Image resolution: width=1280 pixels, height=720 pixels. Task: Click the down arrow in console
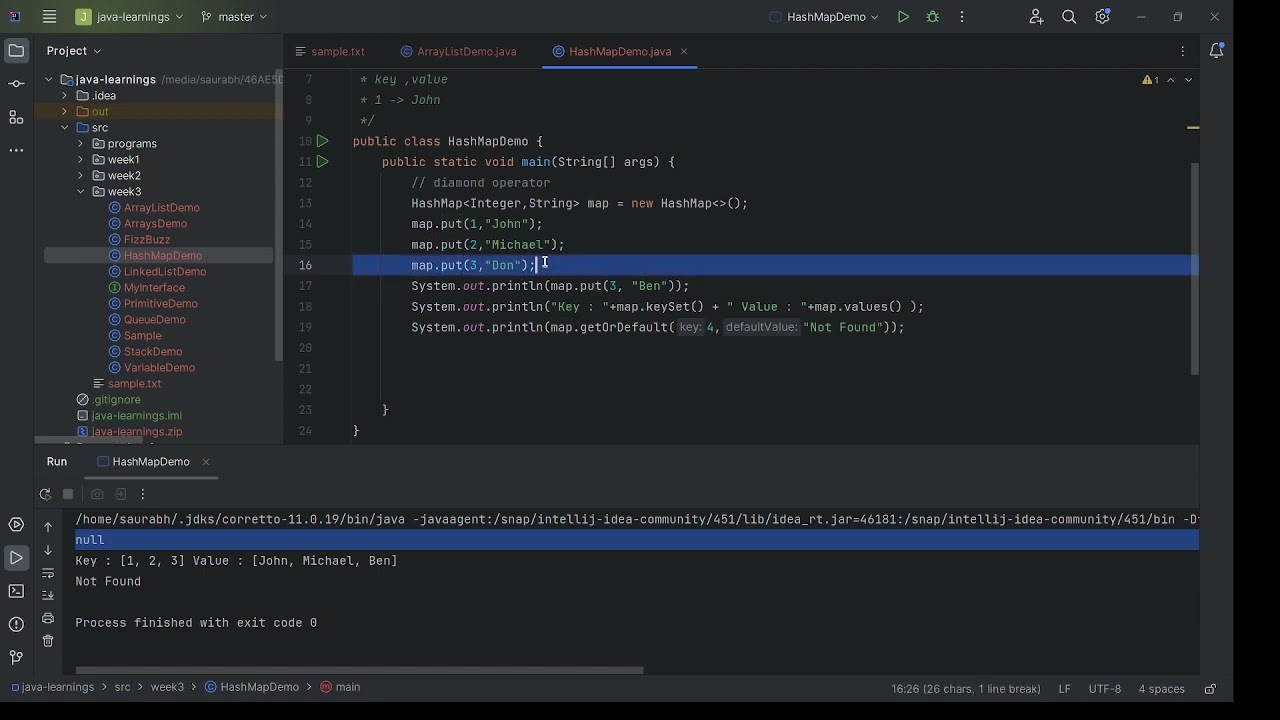tap(47, 550)
